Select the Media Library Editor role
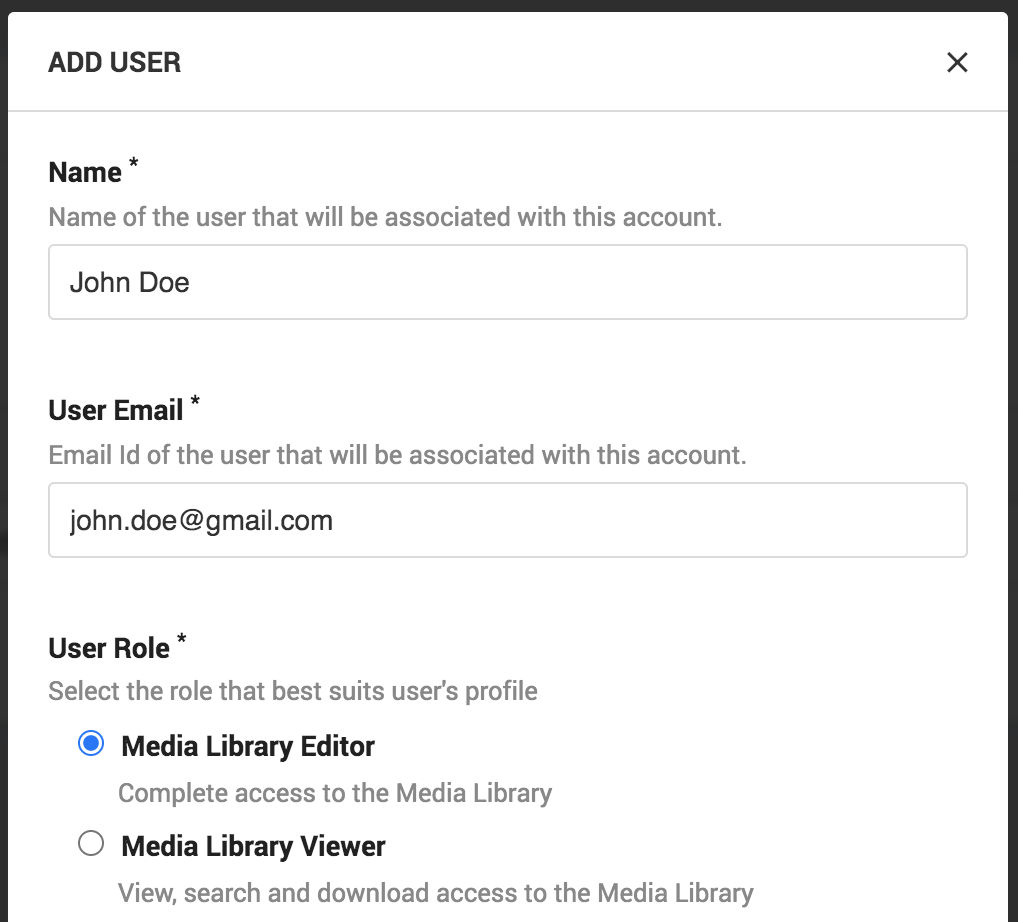The image size is (1018, 922). tap(91, 743)
